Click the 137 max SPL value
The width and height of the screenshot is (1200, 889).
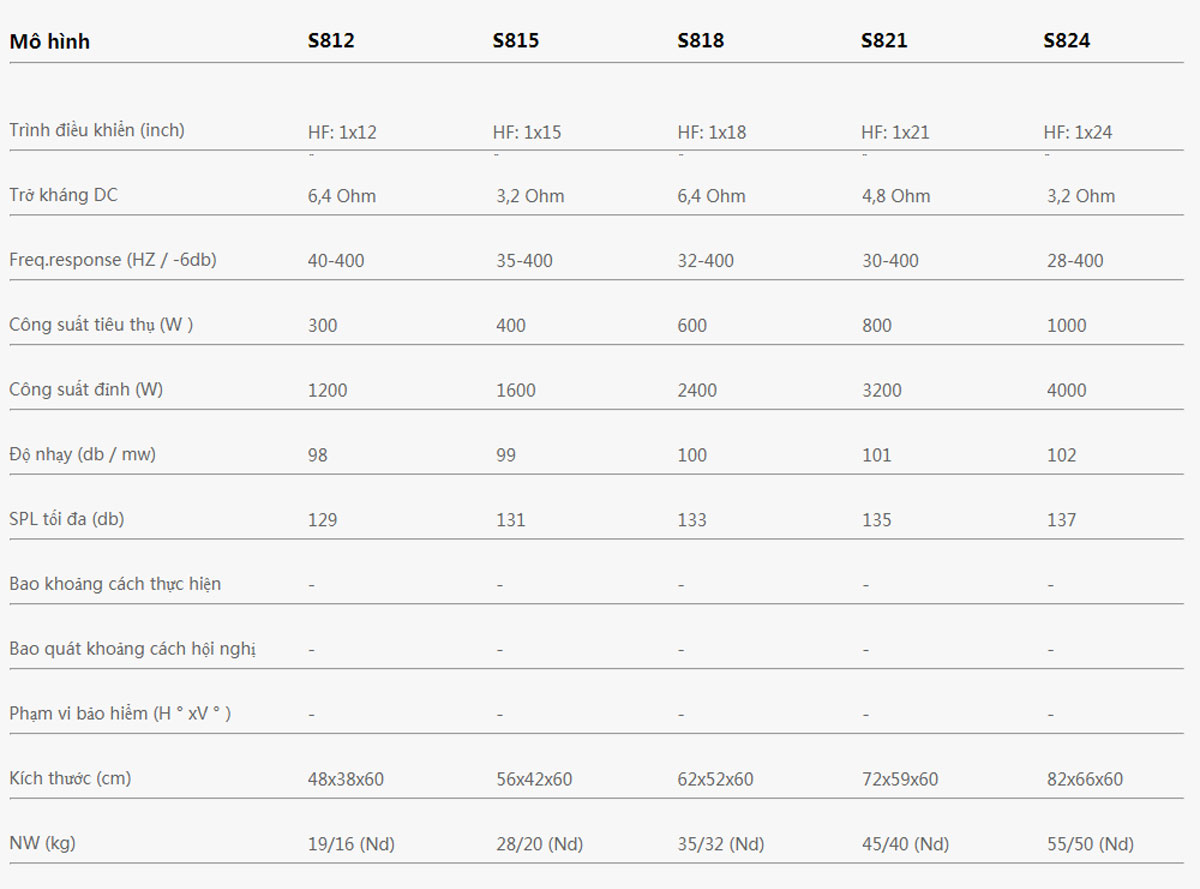pyautogui.click(x=1062, y=520)
